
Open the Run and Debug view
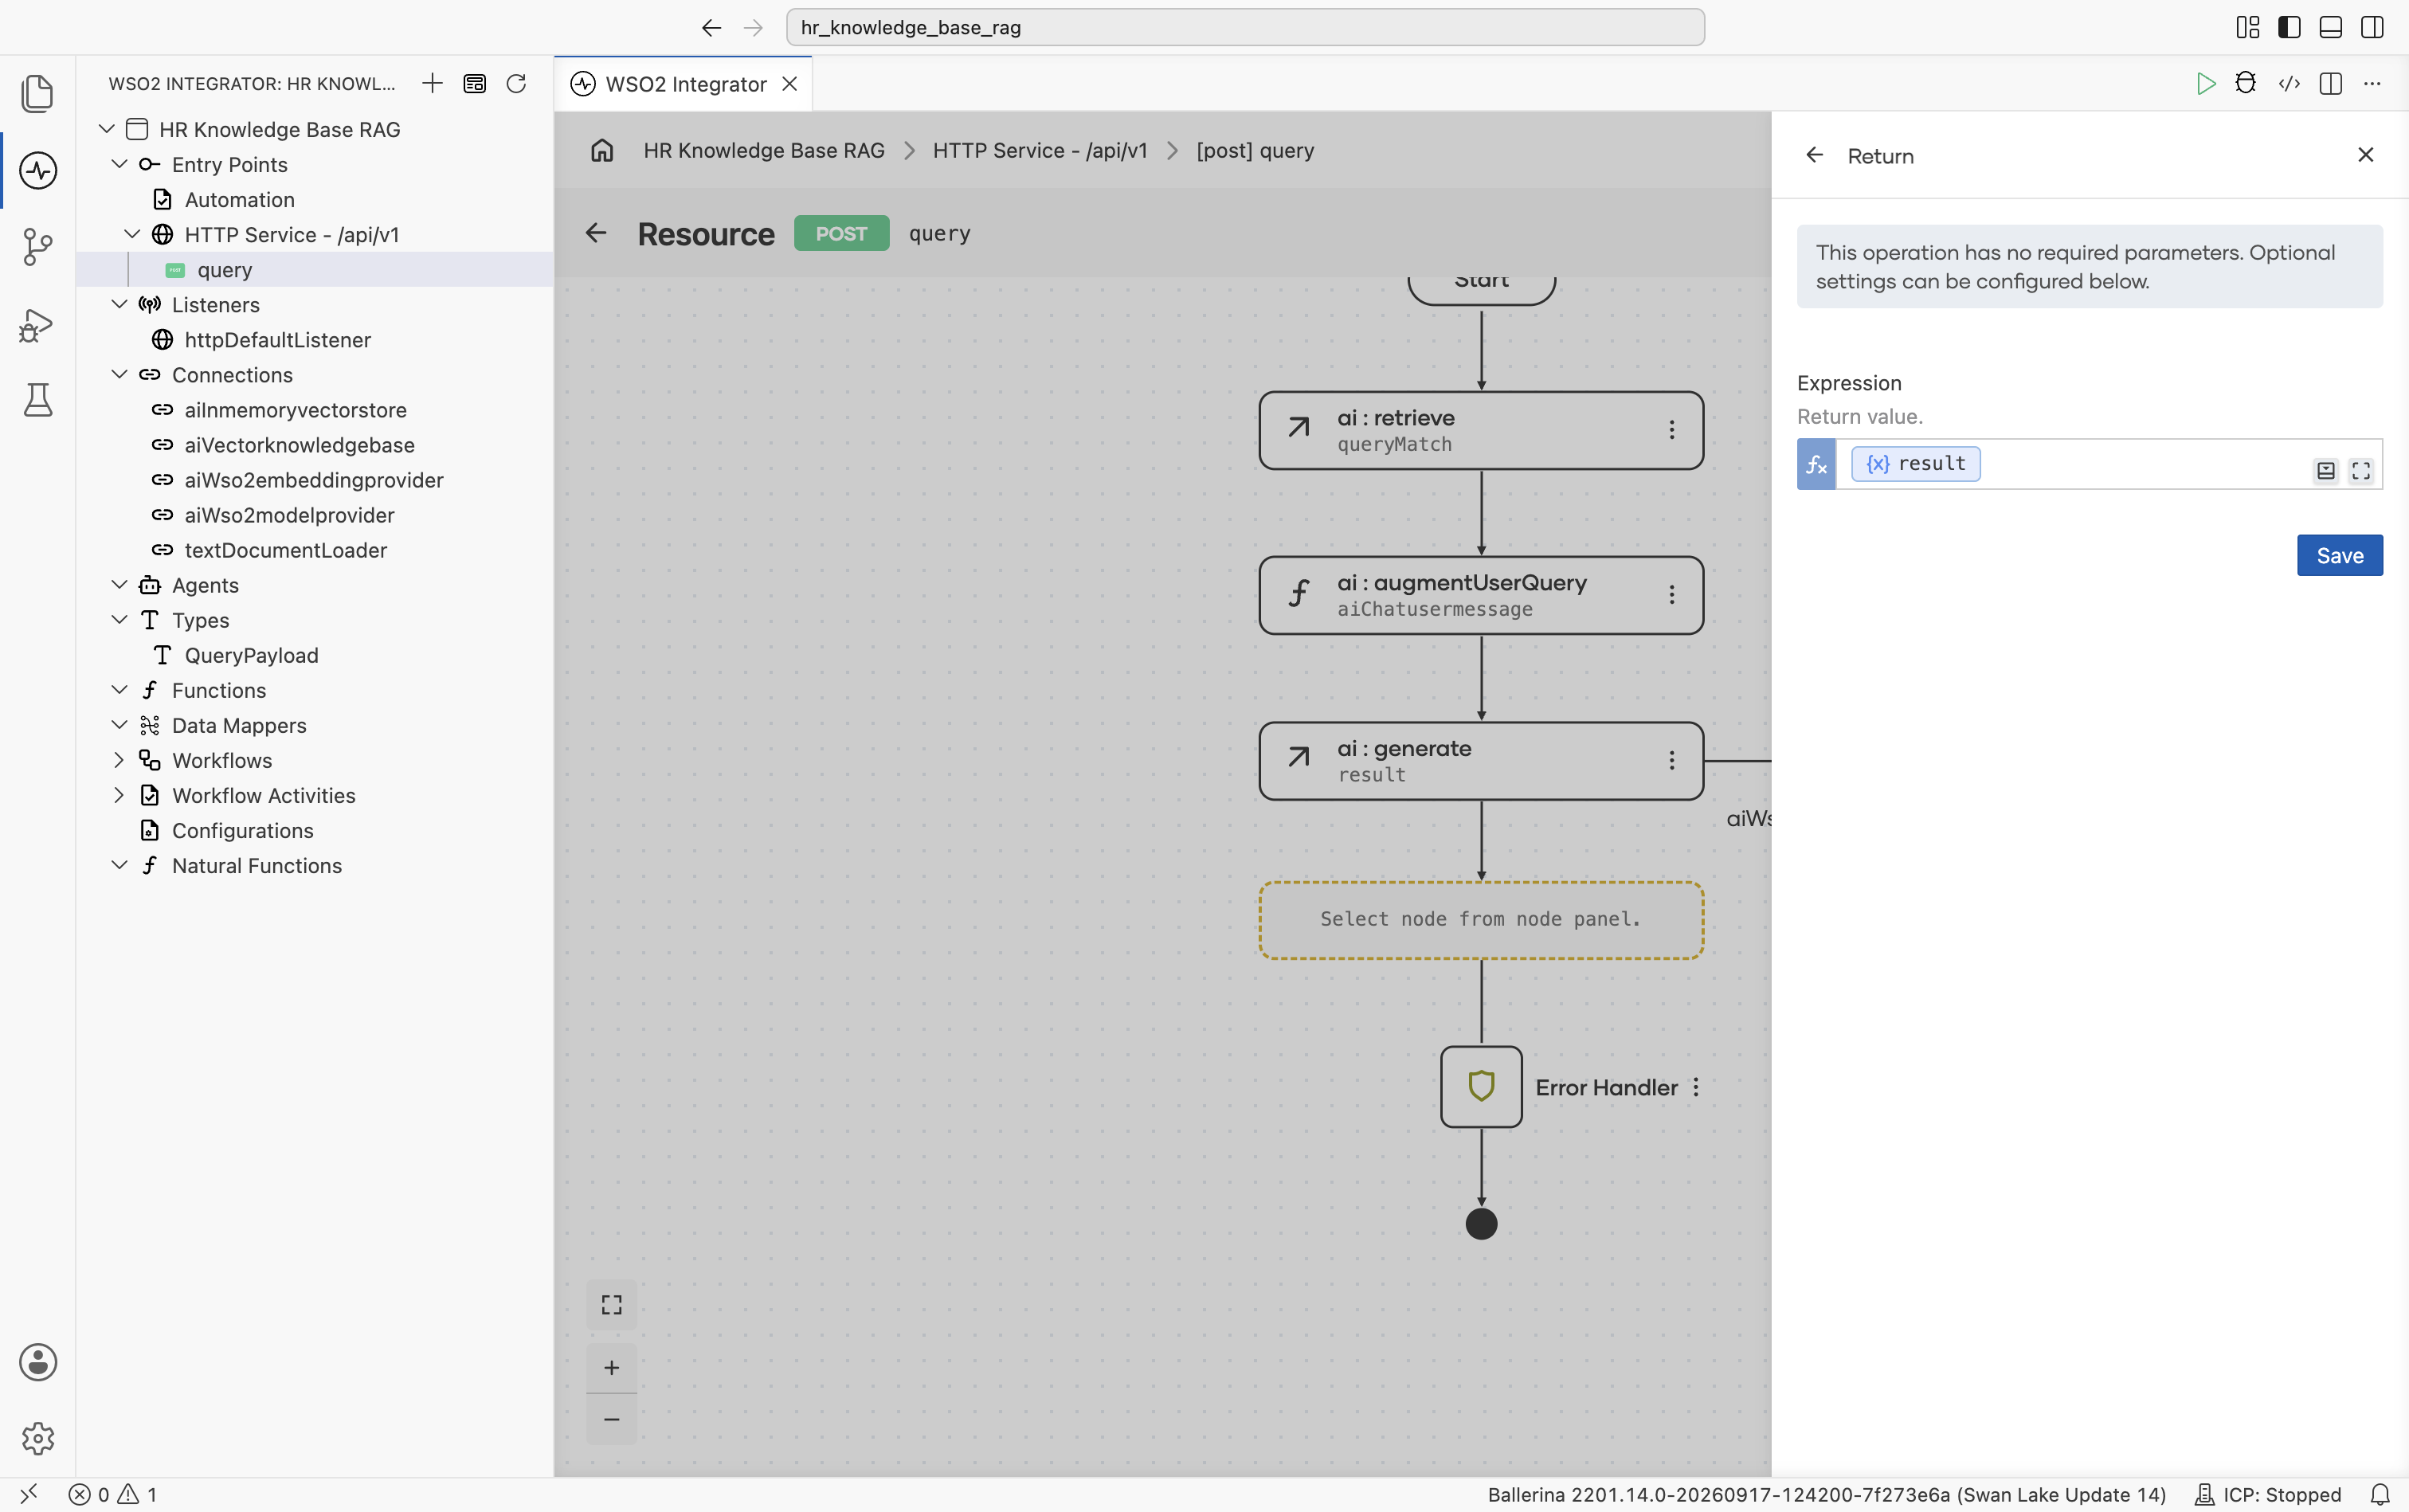pos(37,325)
